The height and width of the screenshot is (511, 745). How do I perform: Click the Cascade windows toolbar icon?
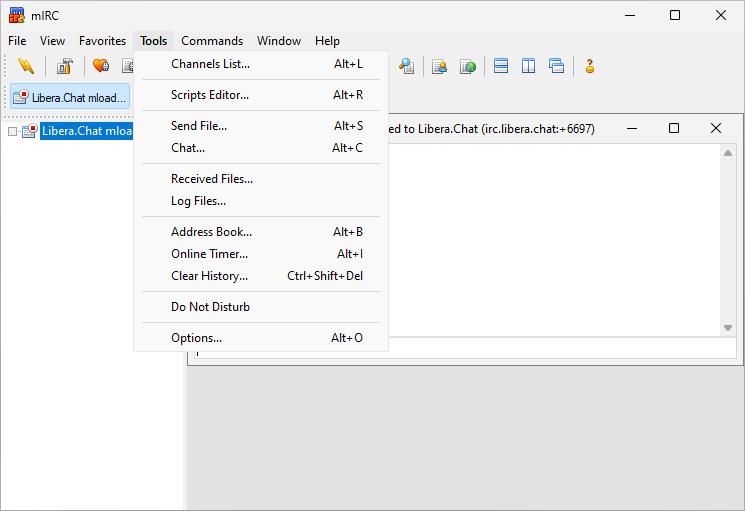coord(557,67)
